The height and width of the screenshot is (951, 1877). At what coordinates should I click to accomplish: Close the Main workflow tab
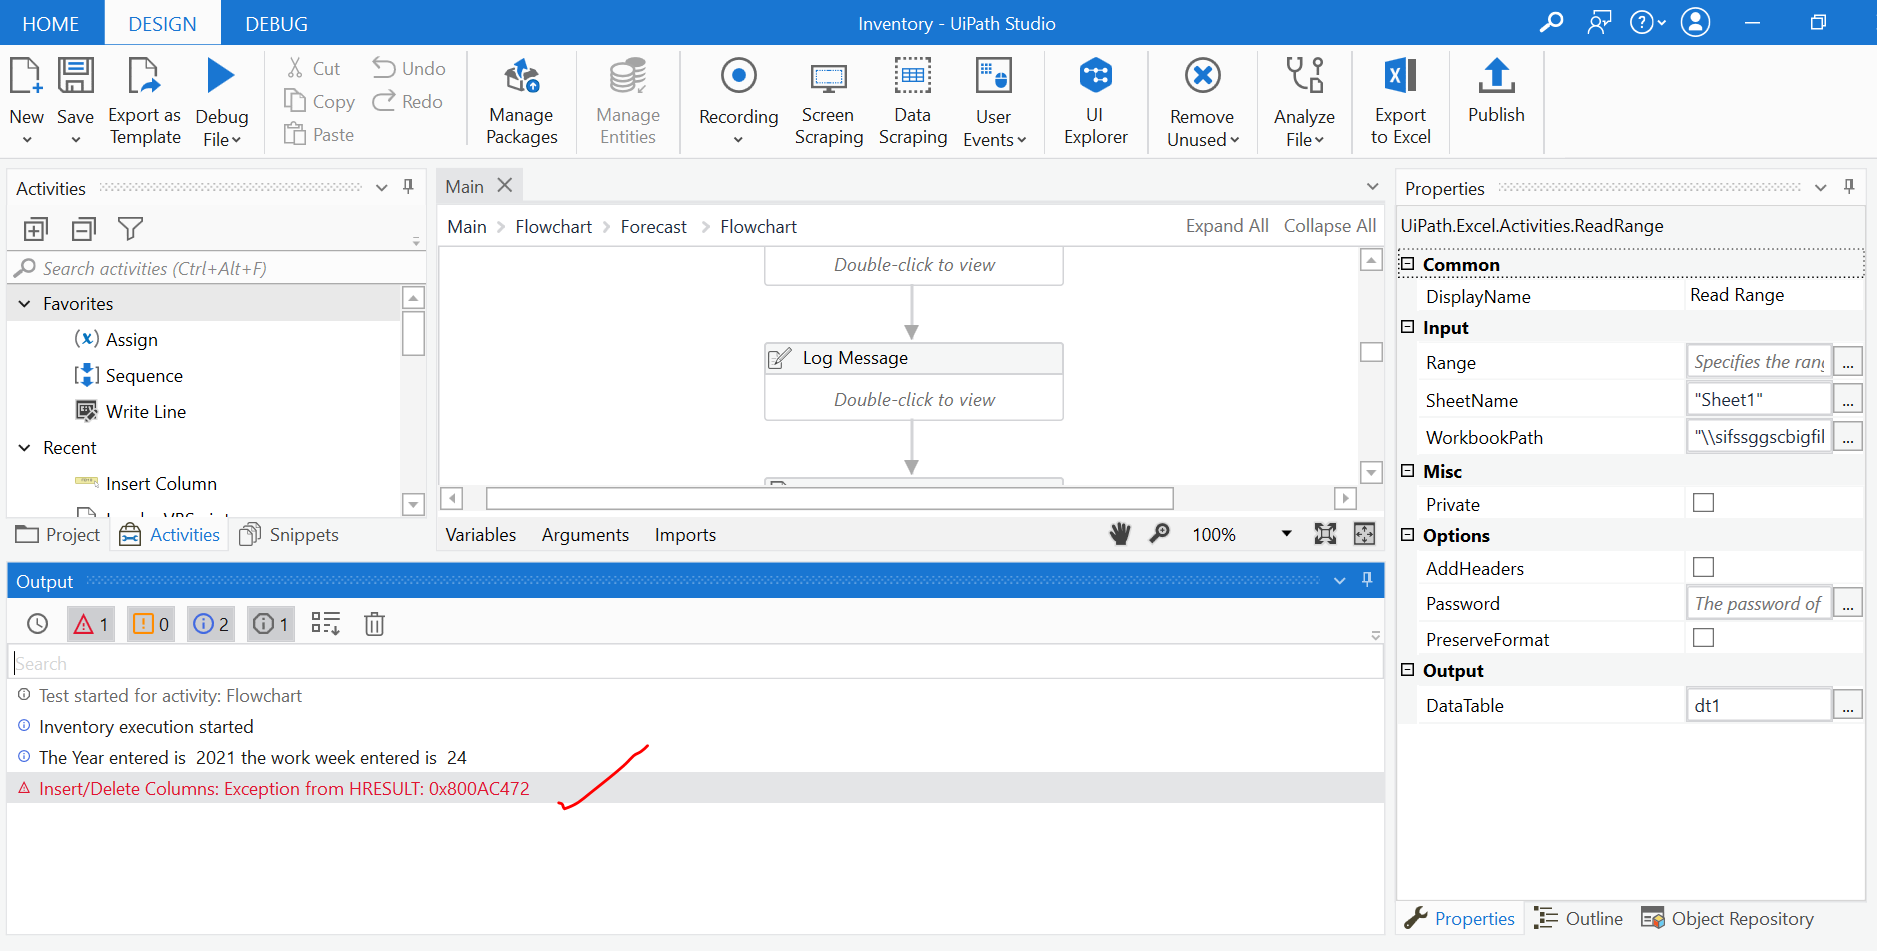(505, 185)
